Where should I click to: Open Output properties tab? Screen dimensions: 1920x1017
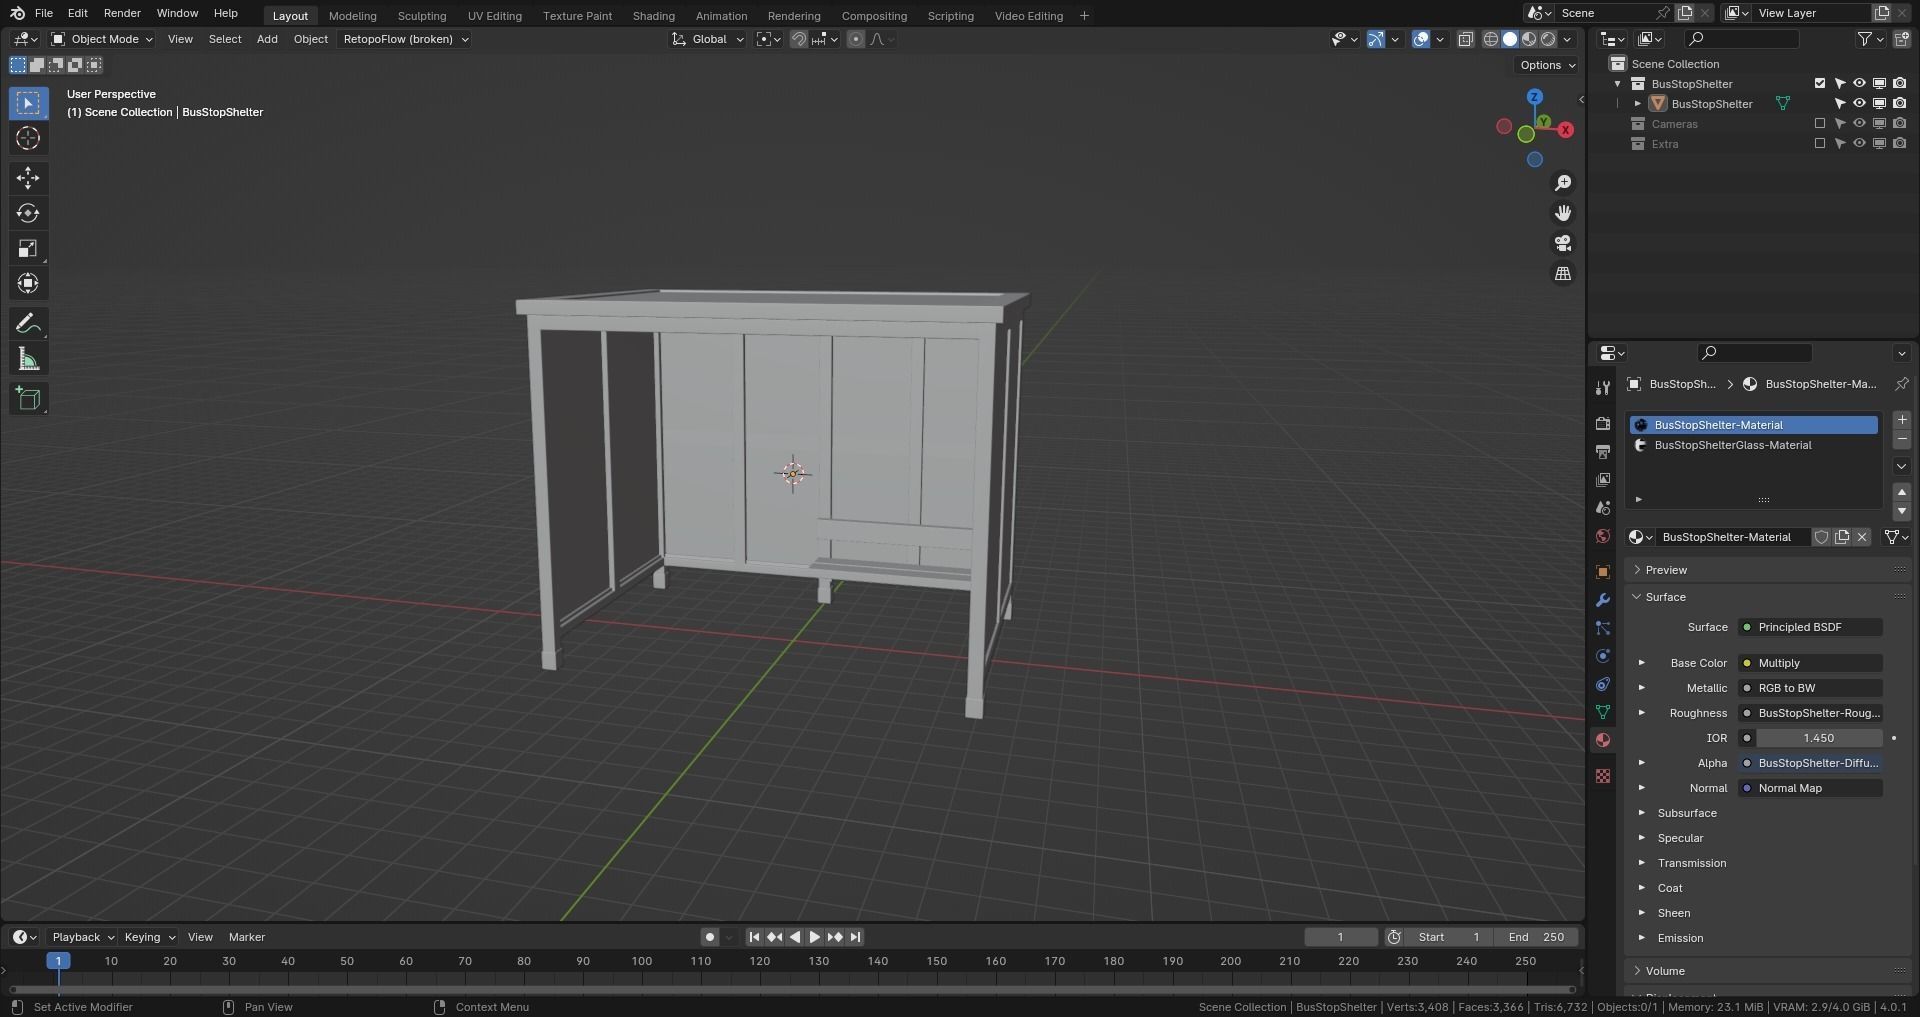coord(1603,452)
